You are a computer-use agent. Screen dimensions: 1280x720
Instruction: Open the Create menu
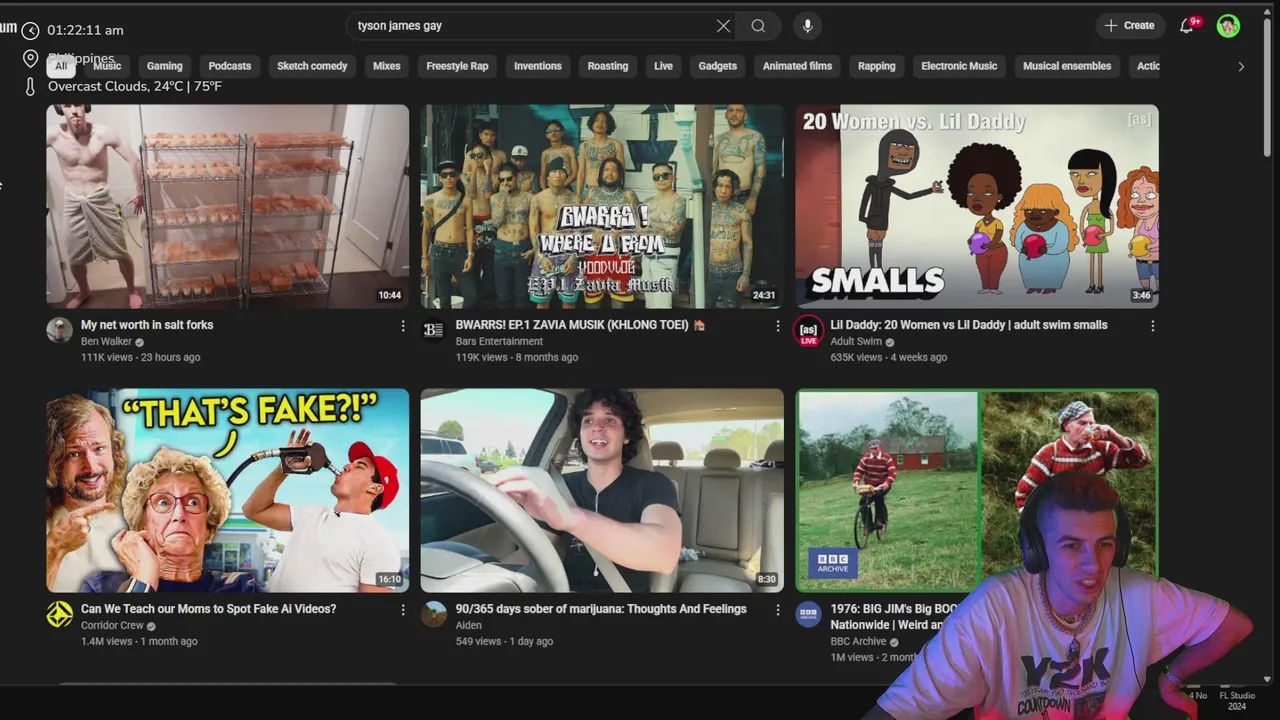click(1129, 26)
